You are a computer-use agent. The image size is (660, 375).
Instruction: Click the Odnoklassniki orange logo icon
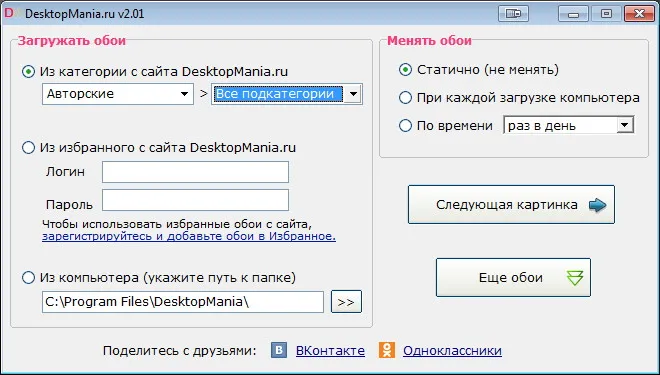[387, 350]
